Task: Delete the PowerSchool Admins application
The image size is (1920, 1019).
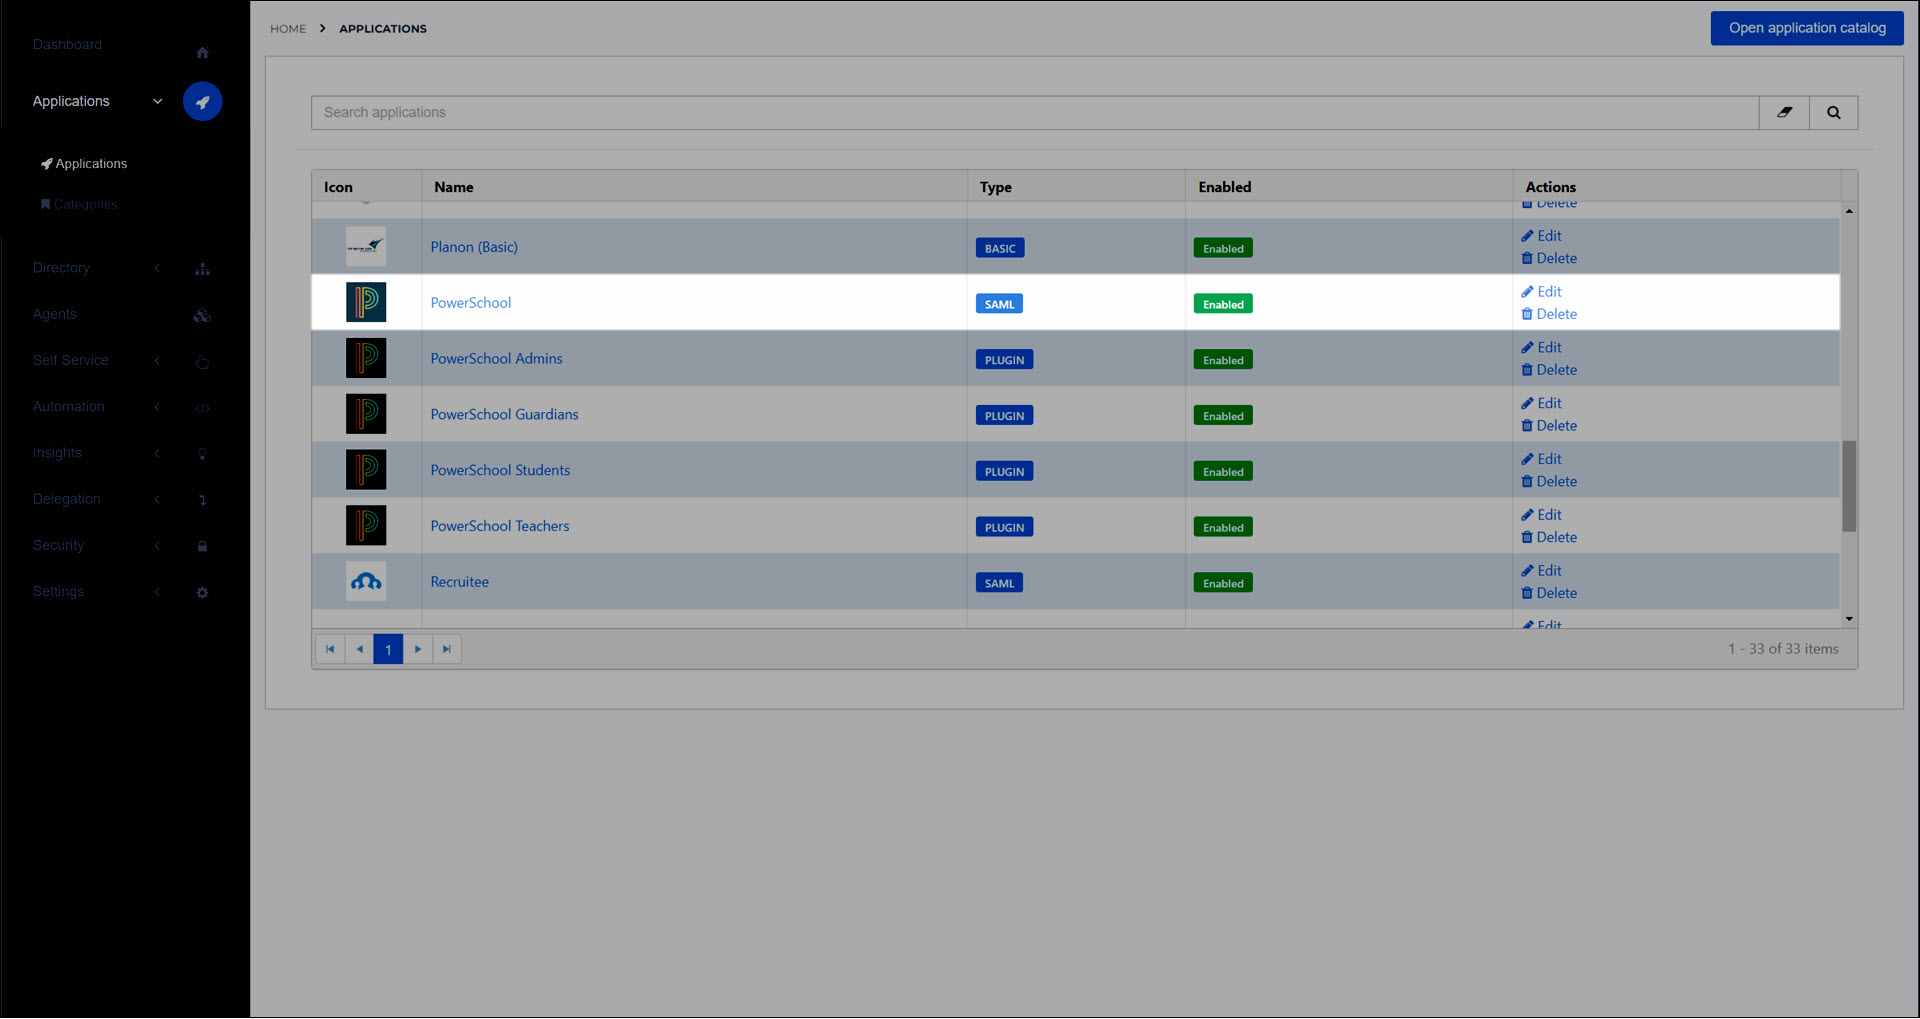Action: click(x=1549, y=370)
